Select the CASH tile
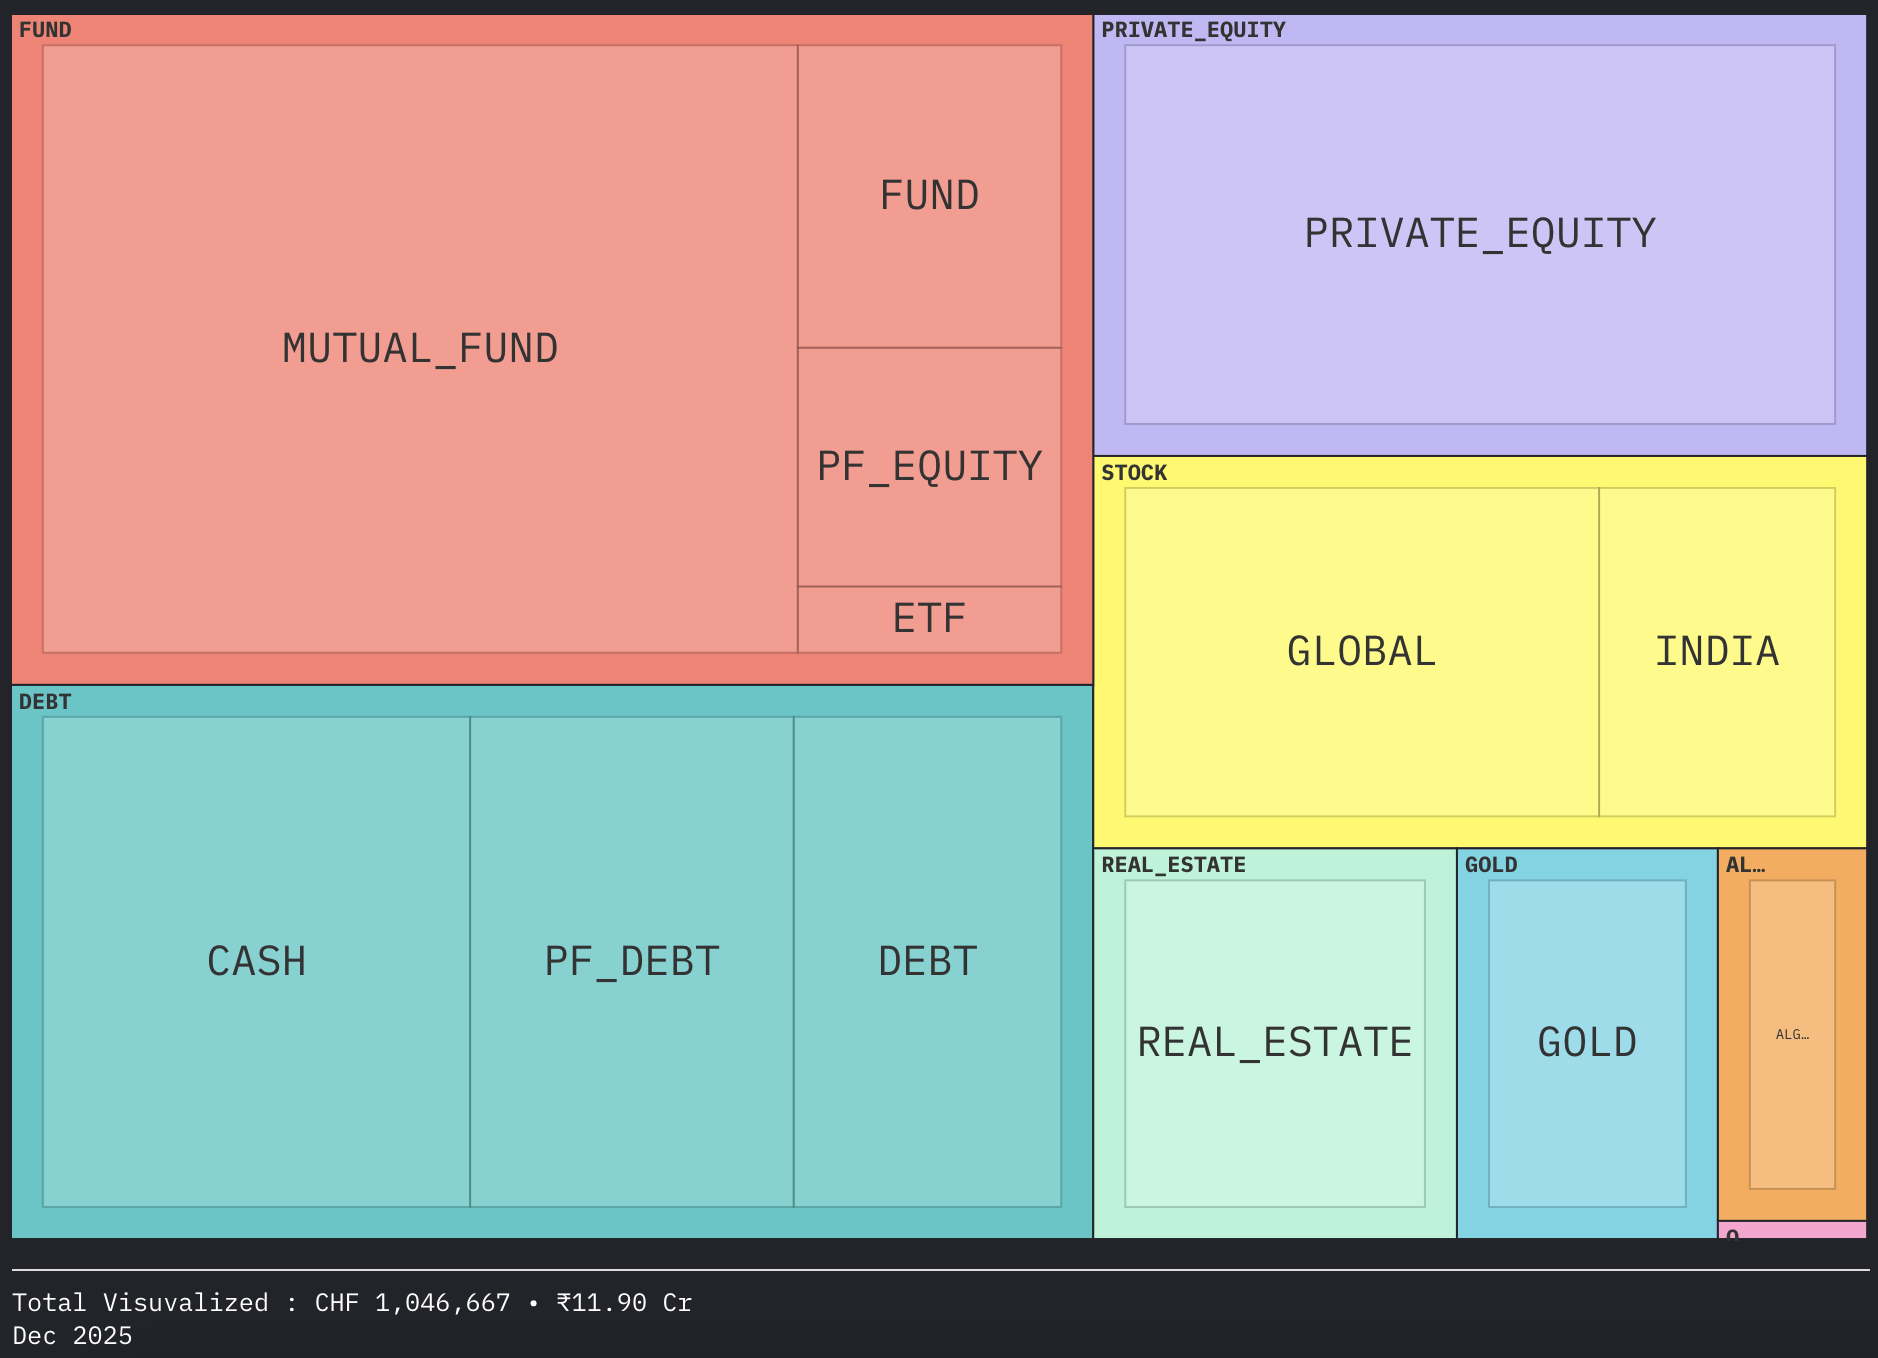 (x=256, y=961)
